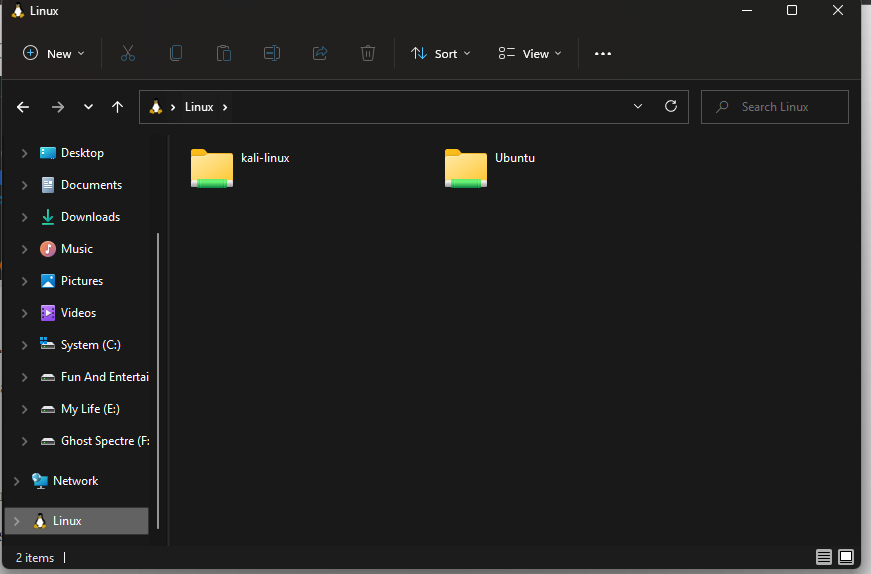Expand chevron after Linux breadcrumb
The height and width of the screenshot is (574, 871).
tap(225, 107)
